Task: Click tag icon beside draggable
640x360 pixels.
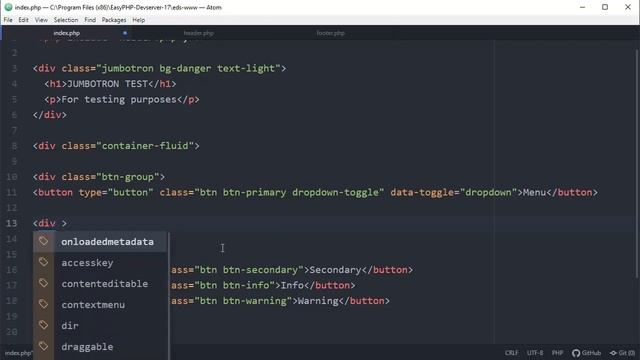Action: [x=43, y=346]
